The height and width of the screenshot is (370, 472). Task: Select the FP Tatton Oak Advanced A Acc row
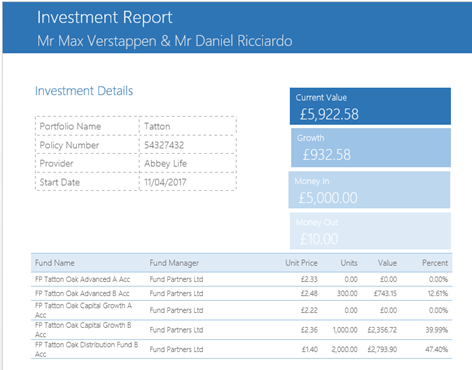tap(242, 279)
